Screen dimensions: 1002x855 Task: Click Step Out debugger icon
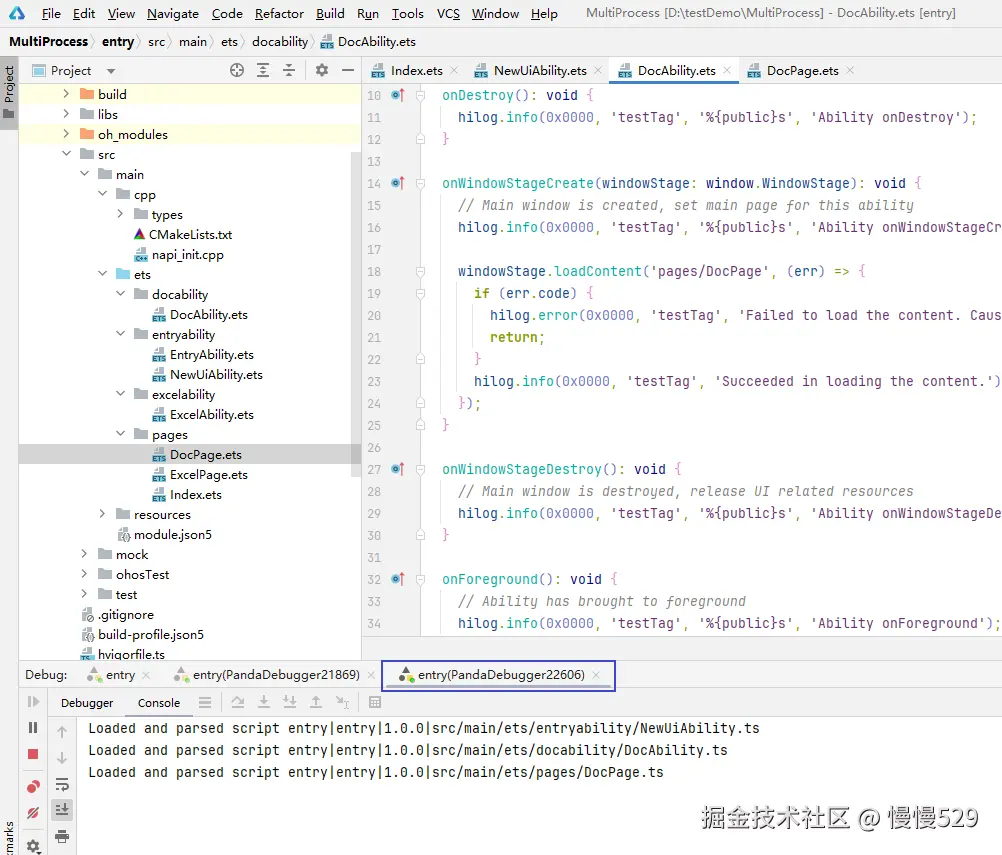click(316, 702)
